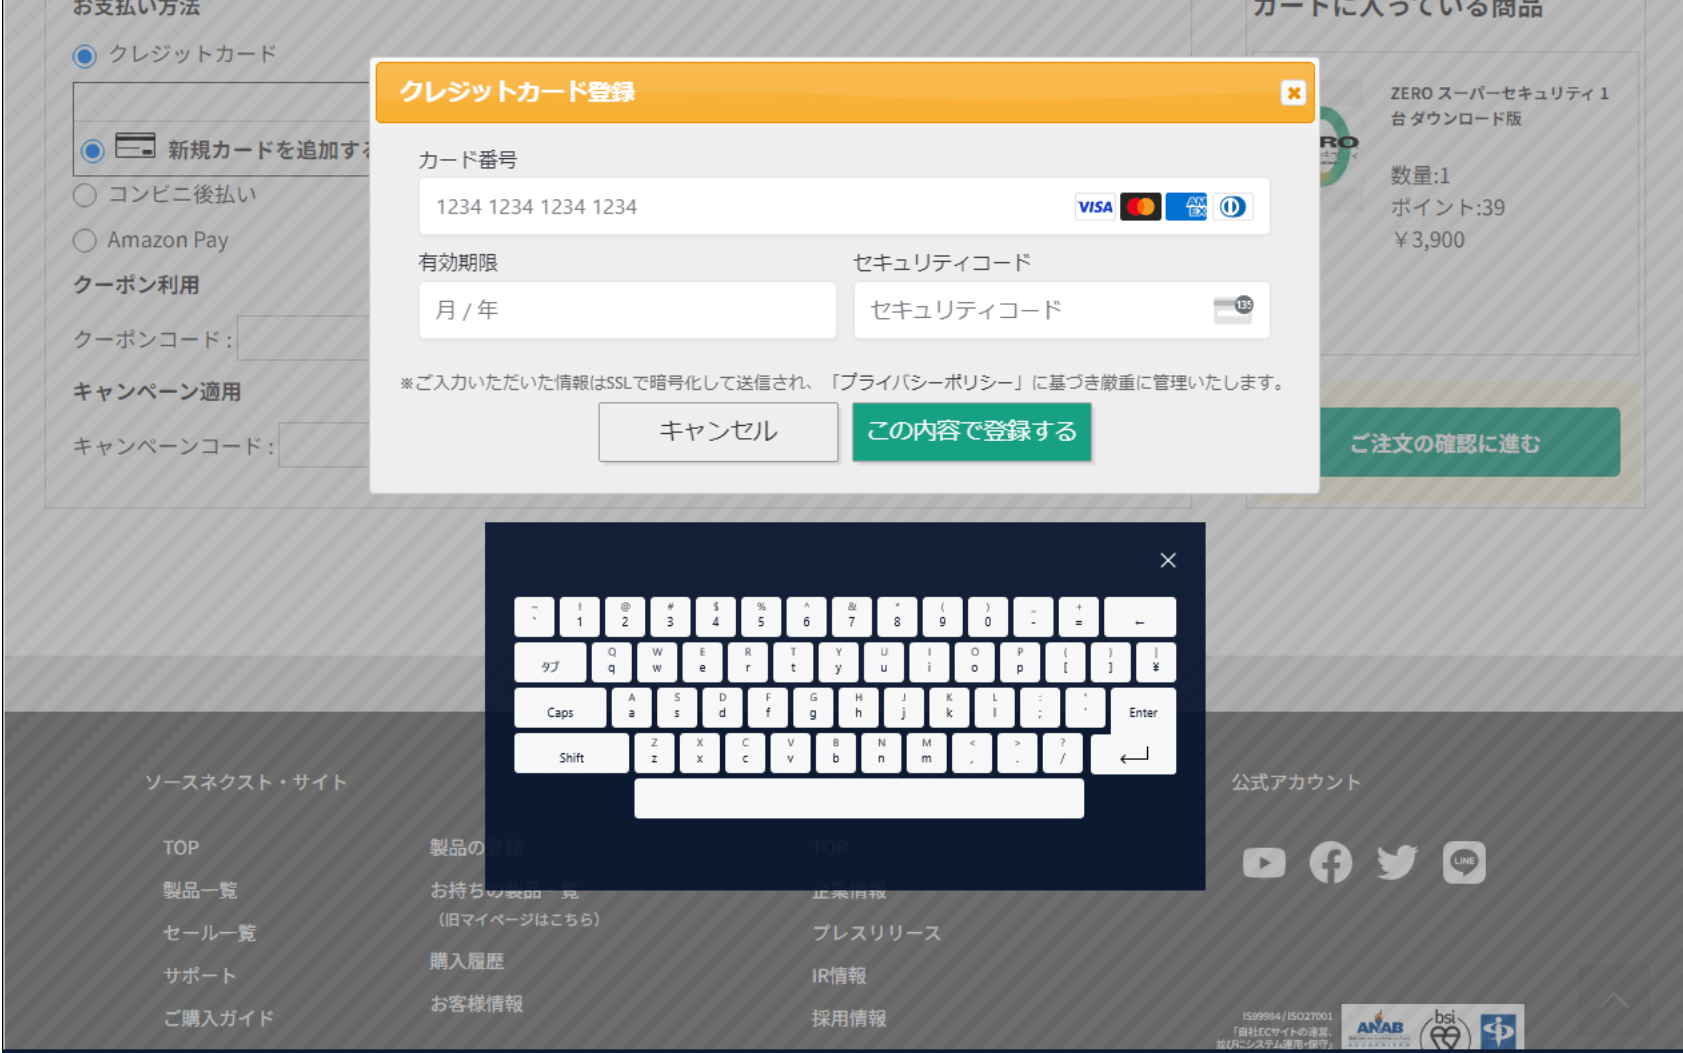Tap the 0 key on virtual keyboard
Viewport: 1683px width, 1053px height.
pyautogui.click(x=988, y=617)
